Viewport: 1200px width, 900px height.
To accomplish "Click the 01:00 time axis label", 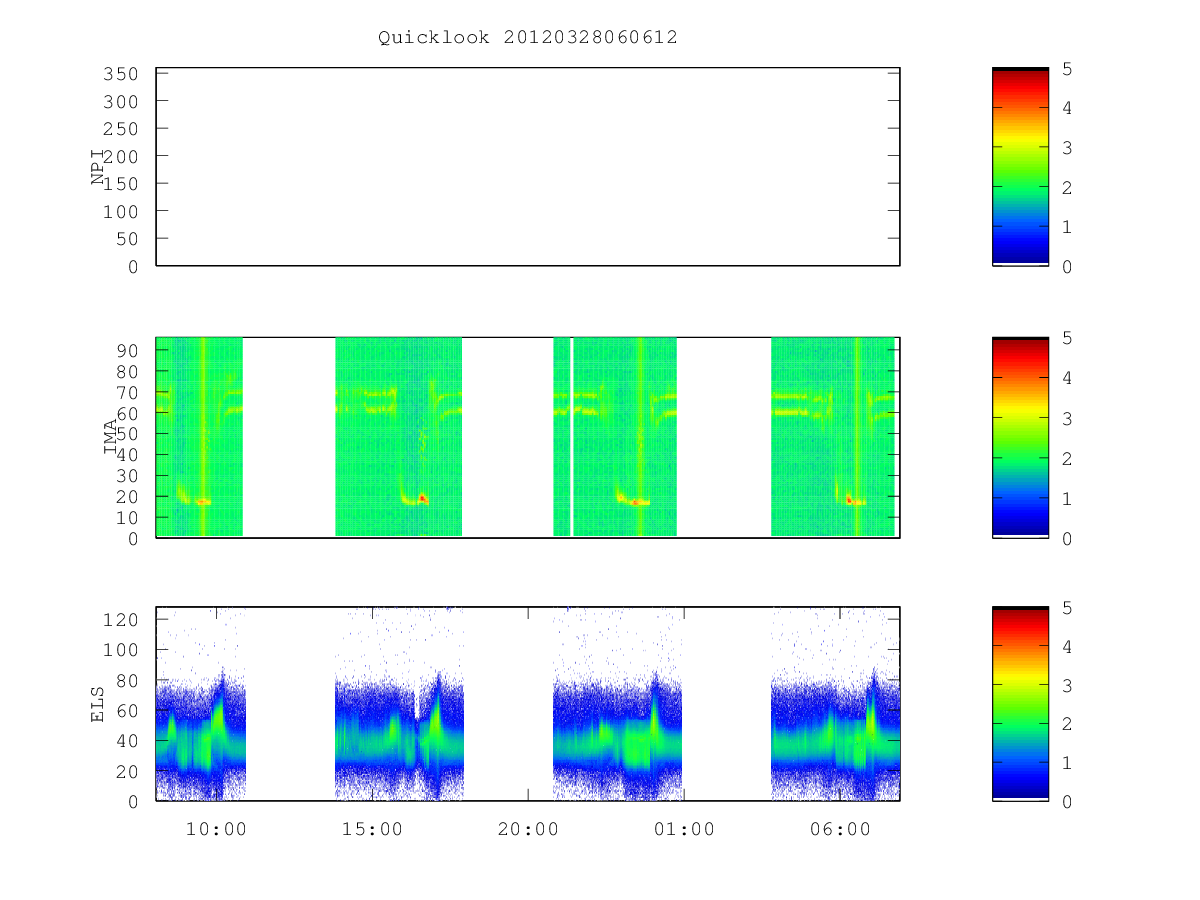I will [684, 829].
